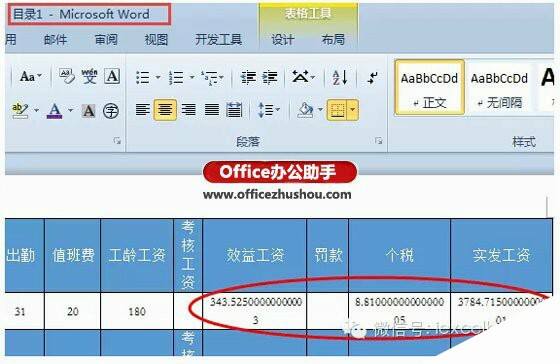This screenshot has height=364, width=560.
Task: Click the shading paint bucket icon
Action: coord(305,110)
